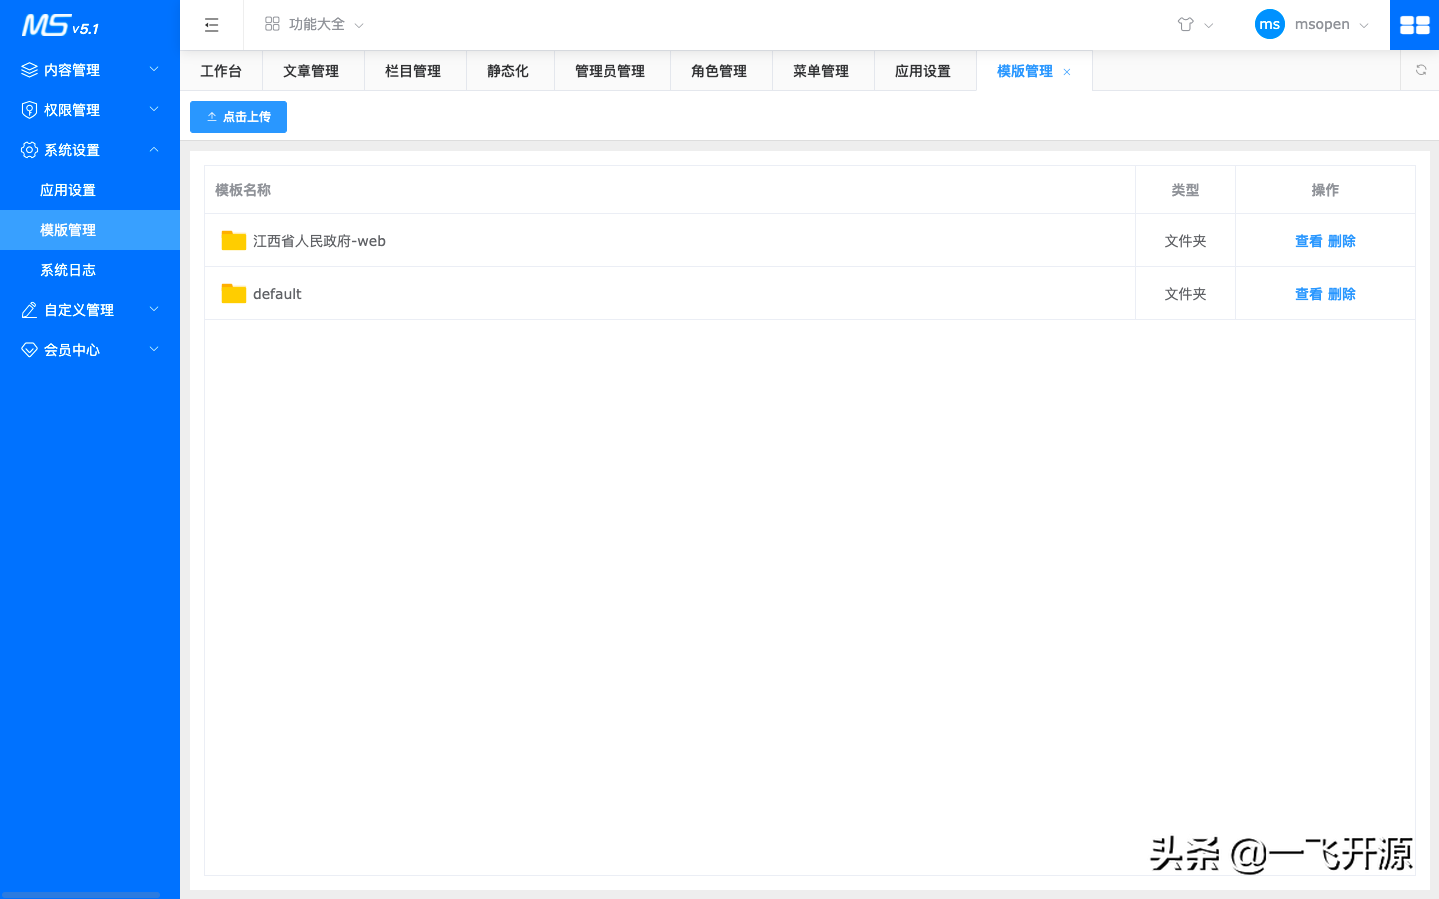Collapse the left sidebar using the hamburger icon

[211, 24]
